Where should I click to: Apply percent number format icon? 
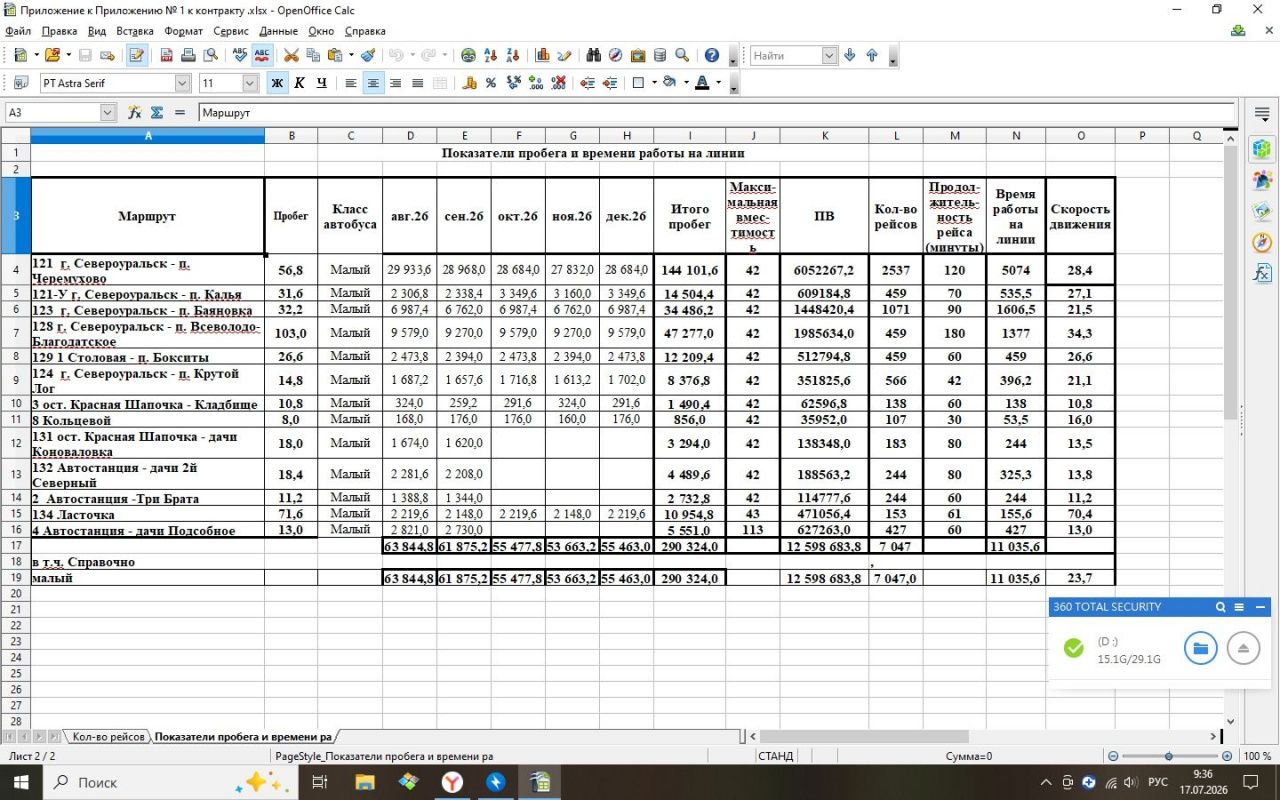pos(491,83)
